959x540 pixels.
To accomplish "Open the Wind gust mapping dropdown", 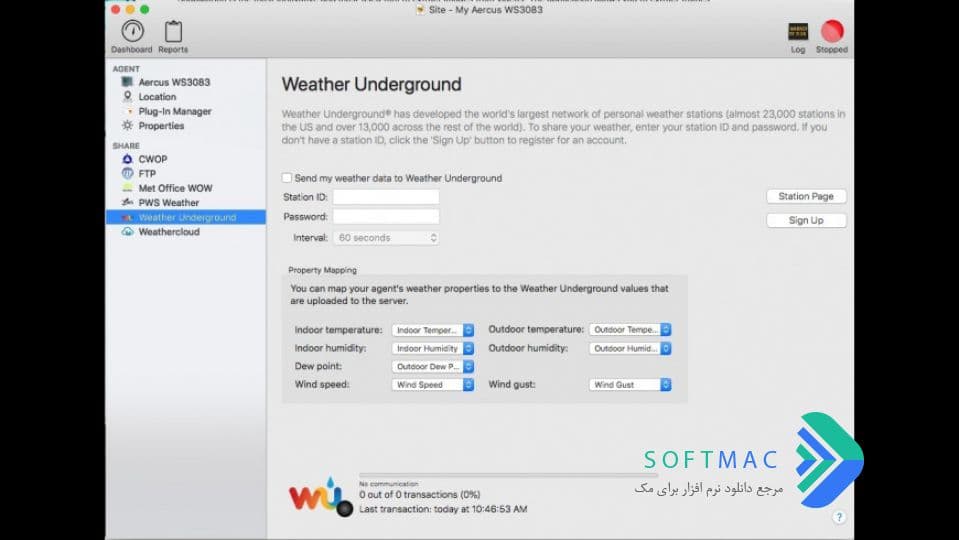I will pos(630,385).
